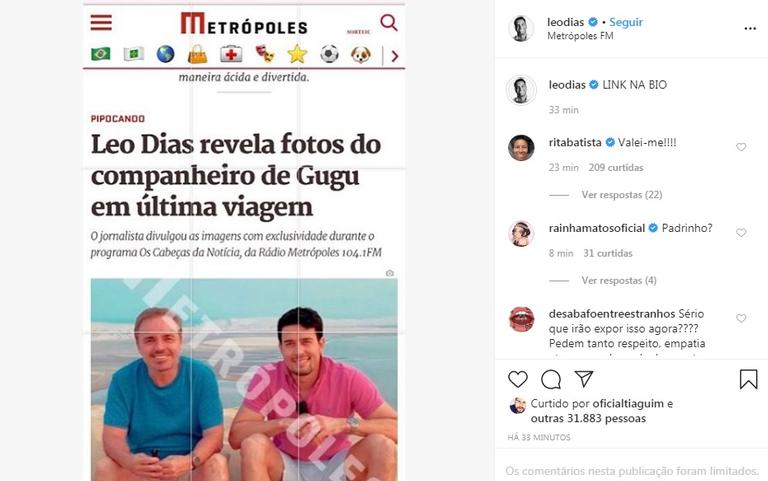Click the Seguir follow link
The image size is (768, 481).
pos(626,22)
